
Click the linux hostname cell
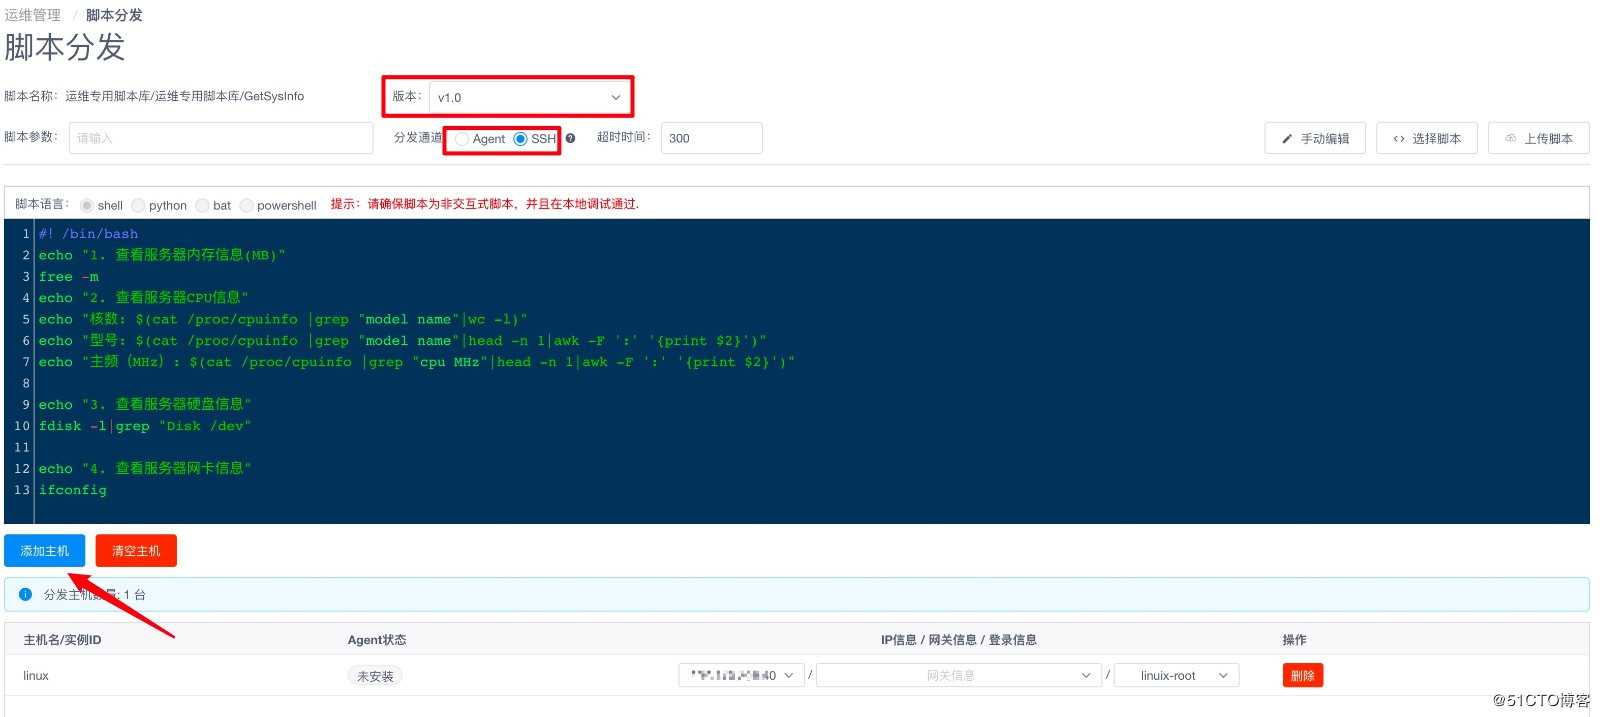point(36,676)
